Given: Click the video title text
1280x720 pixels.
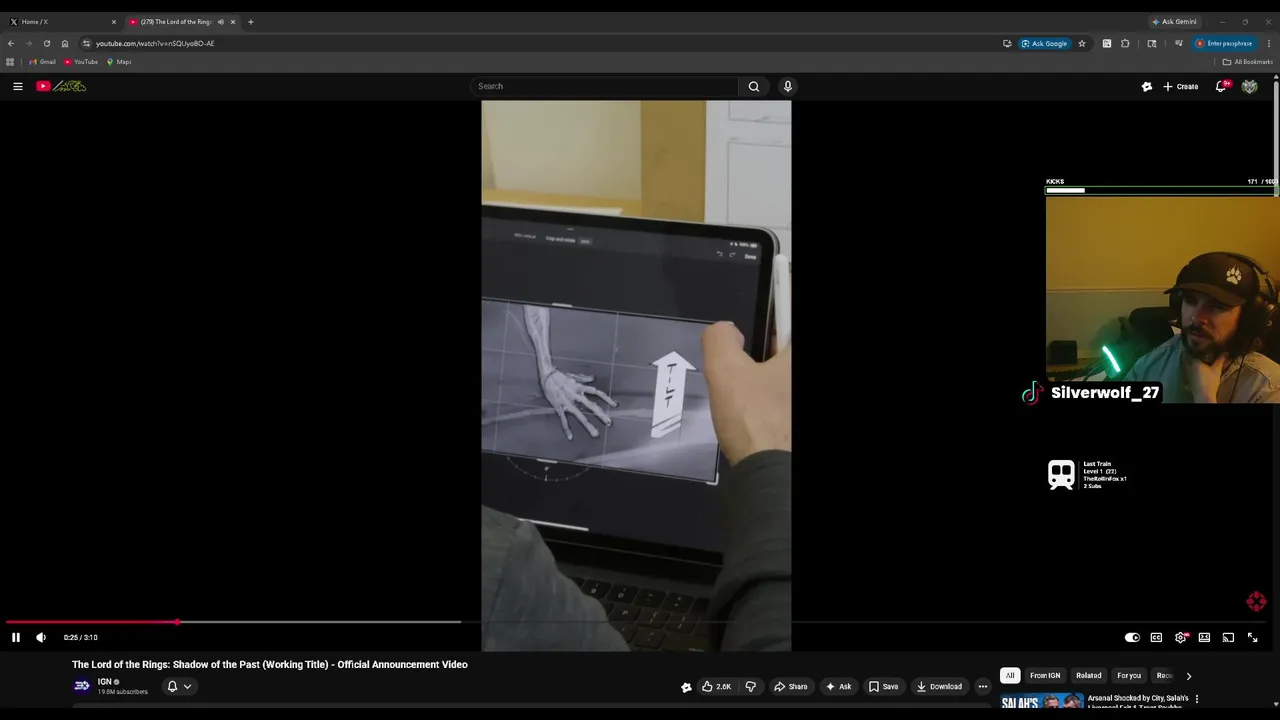Looking at the screenshot, I should coord(270,664).
